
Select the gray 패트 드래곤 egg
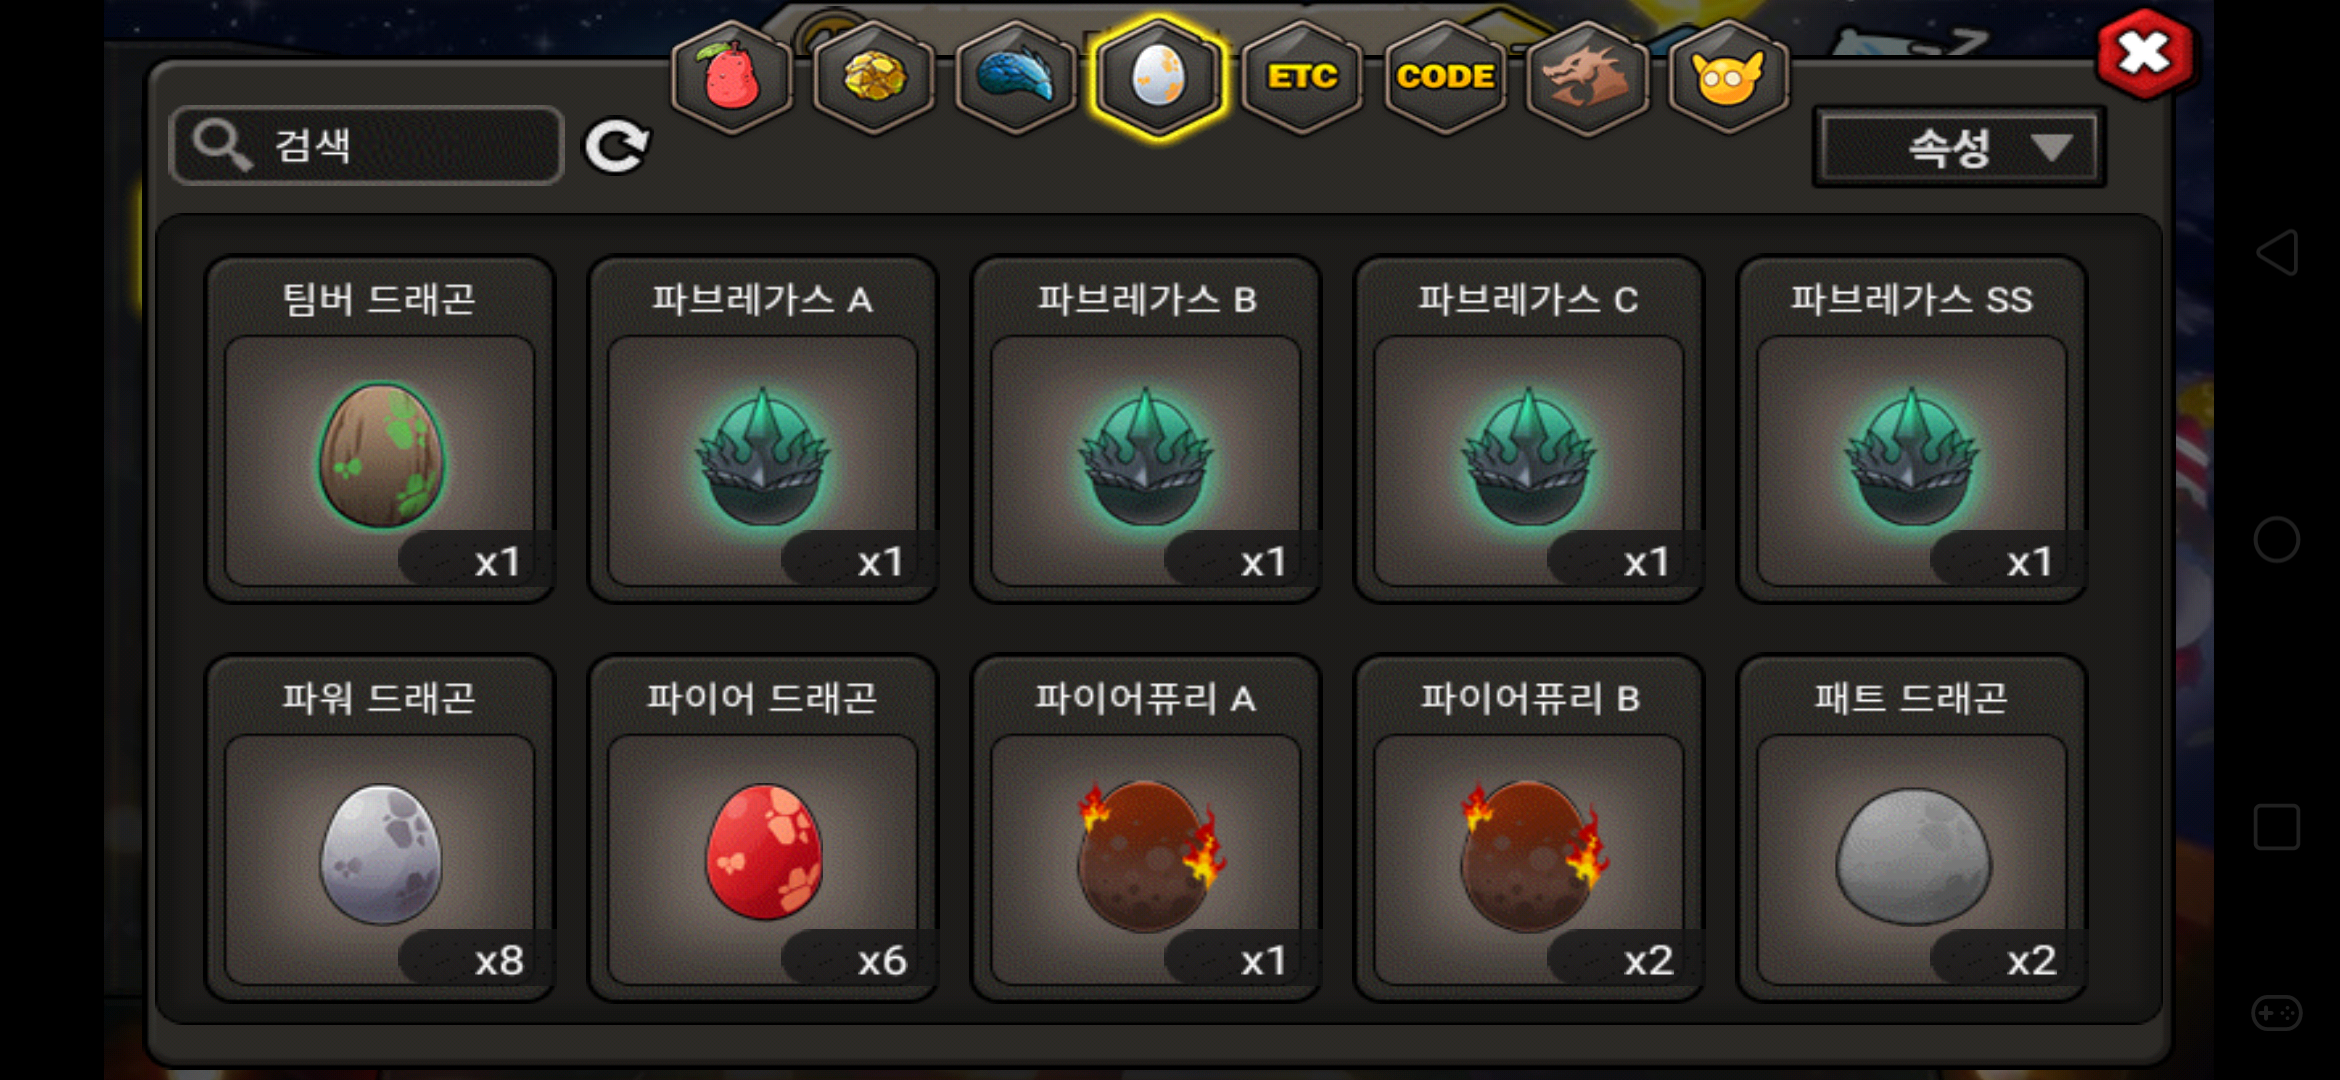click(x=1912, y=828)
